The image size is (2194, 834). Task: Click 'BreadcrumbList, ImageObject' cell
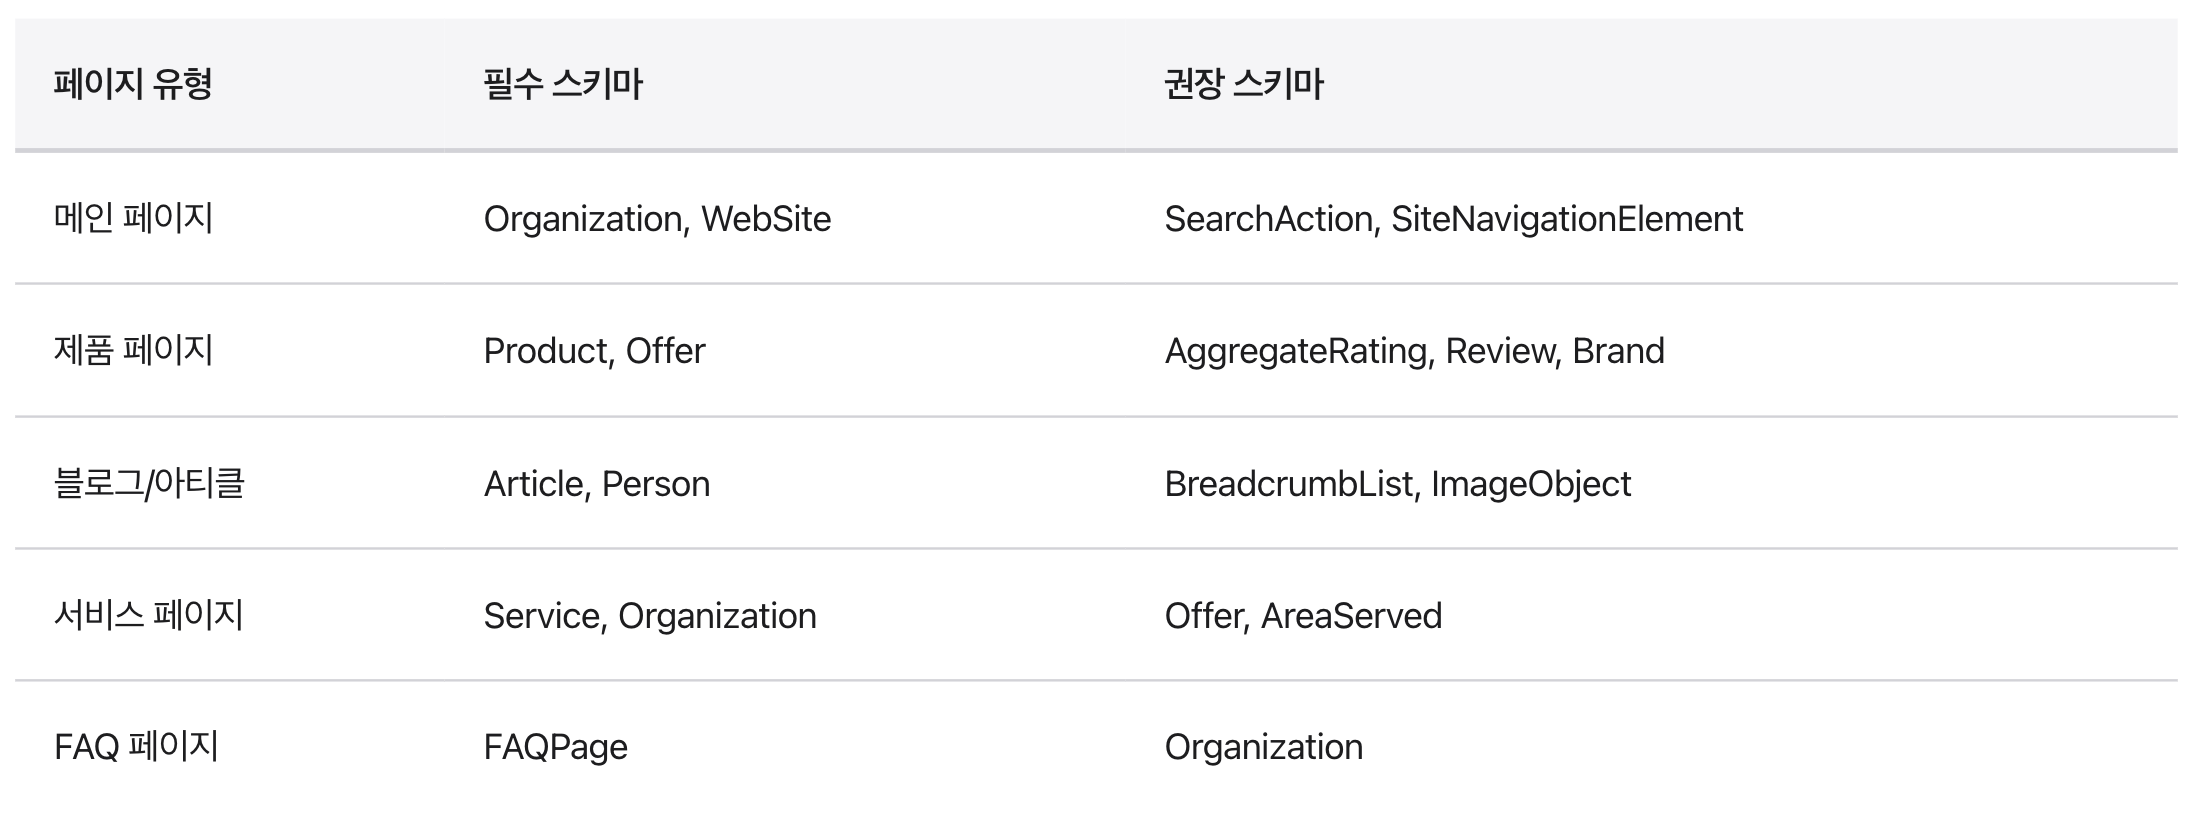coord(1397,484)
